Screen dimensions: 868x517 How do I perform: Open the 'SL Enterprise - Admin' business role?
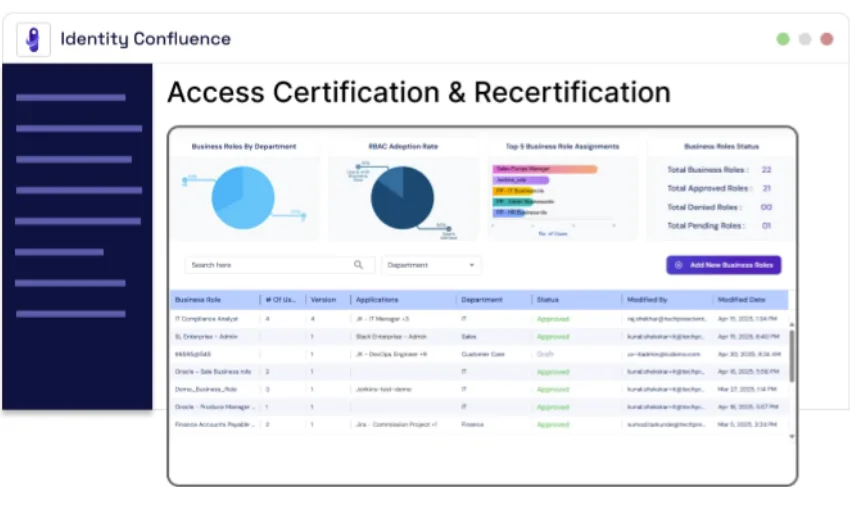(206, 337)
